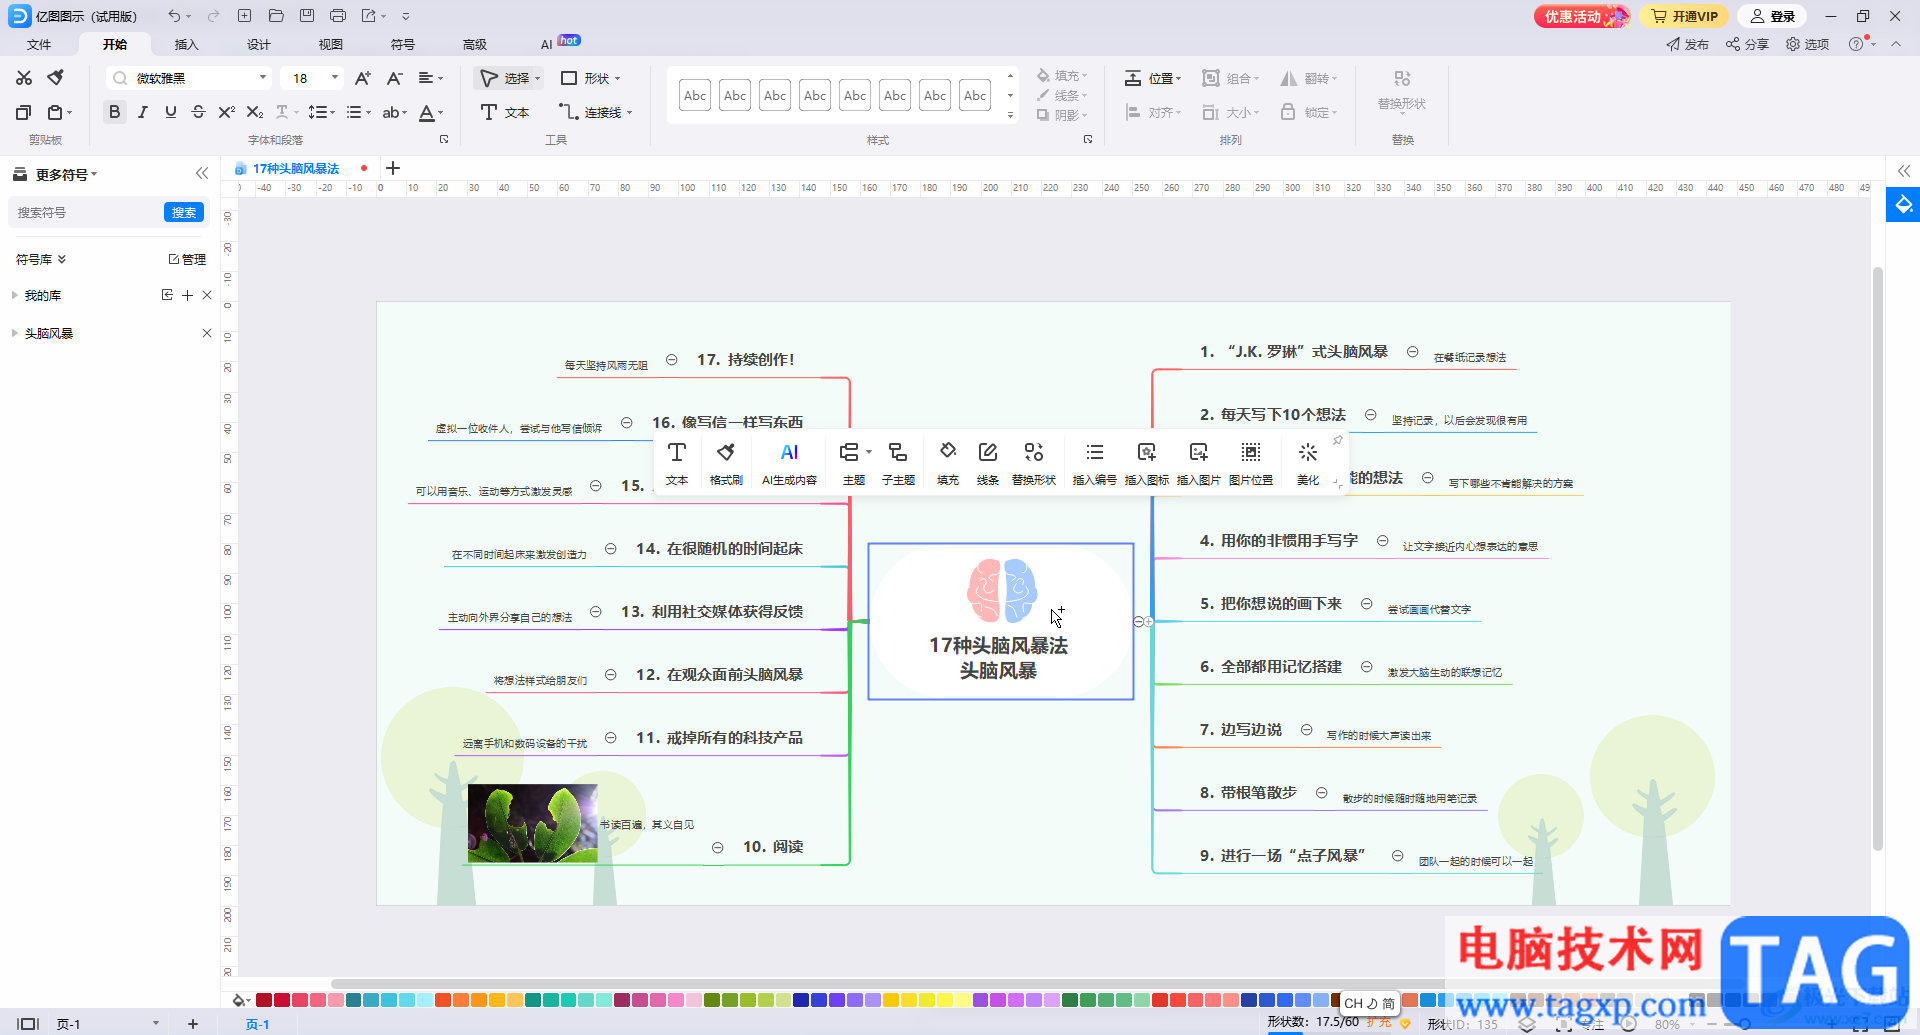1920x1035 pixels.
Task: Increase font size with the A+ icon
Action: coord(363,78)
